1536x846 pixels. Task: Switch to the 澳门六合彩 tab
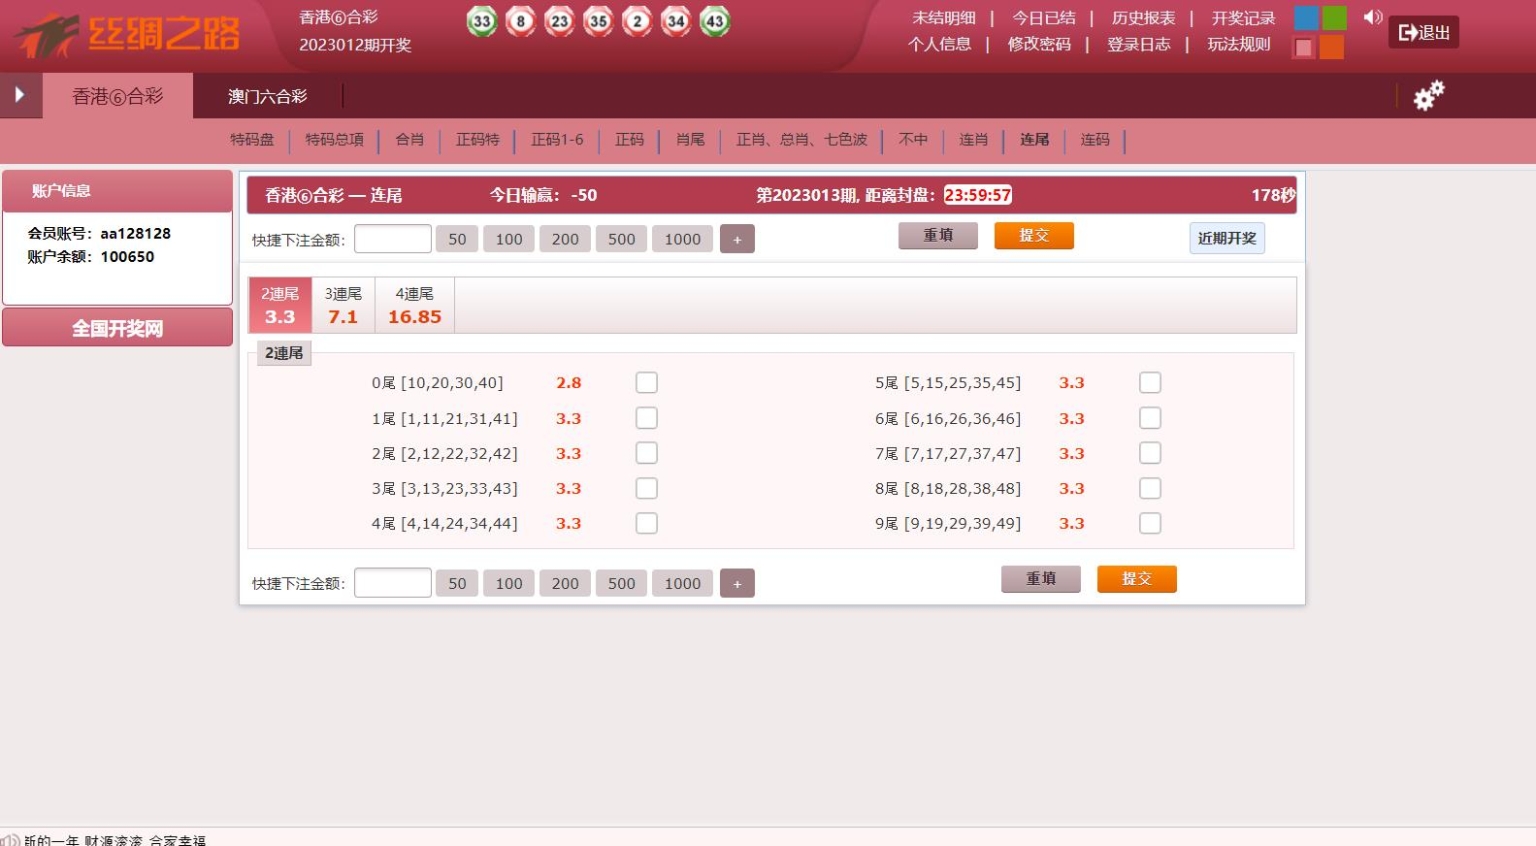(x=267, y=96)
